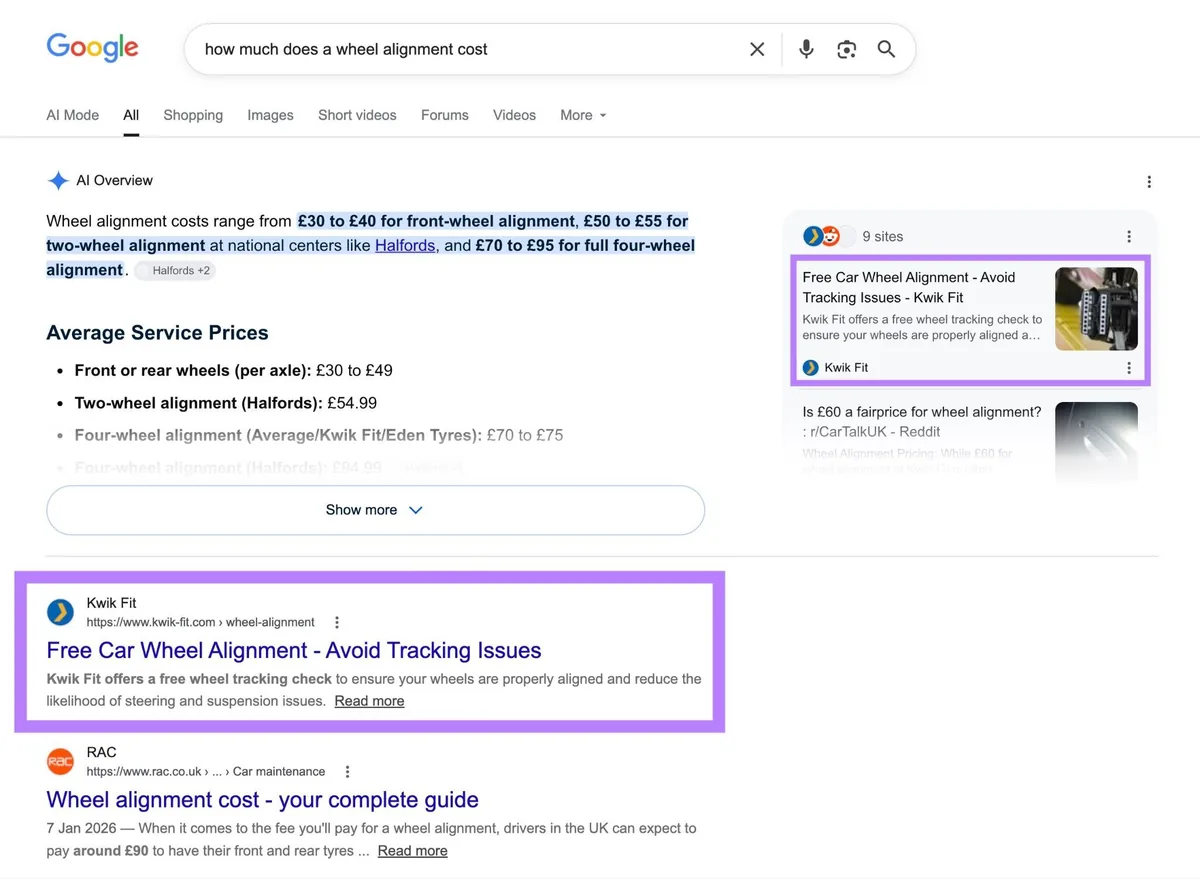Click RAC site name above result
Viewport: 1200px width, 879px height.
coord(102,752)
